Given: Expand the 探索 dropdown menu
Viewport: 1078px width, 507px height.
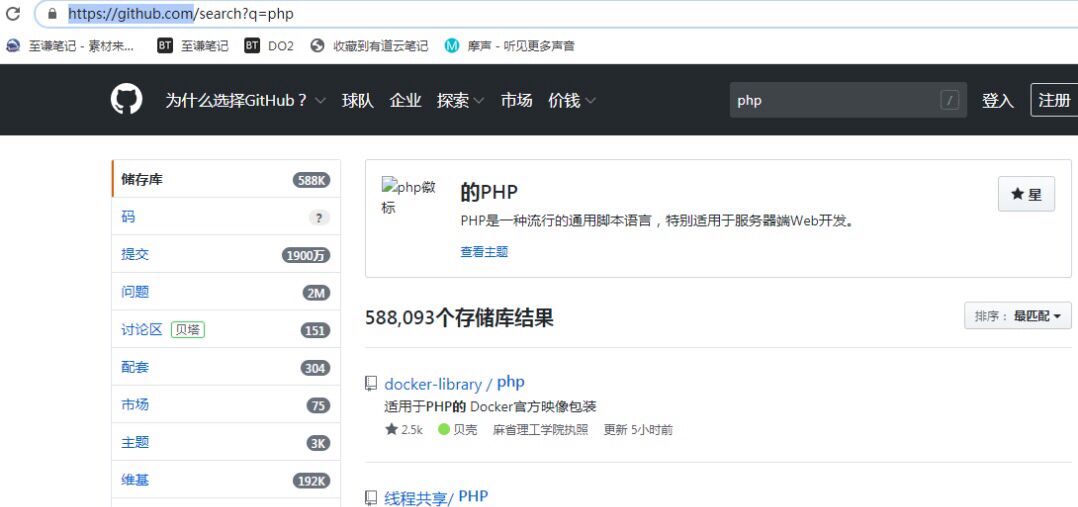Looking at the screenshot, I should click(460, 100).
